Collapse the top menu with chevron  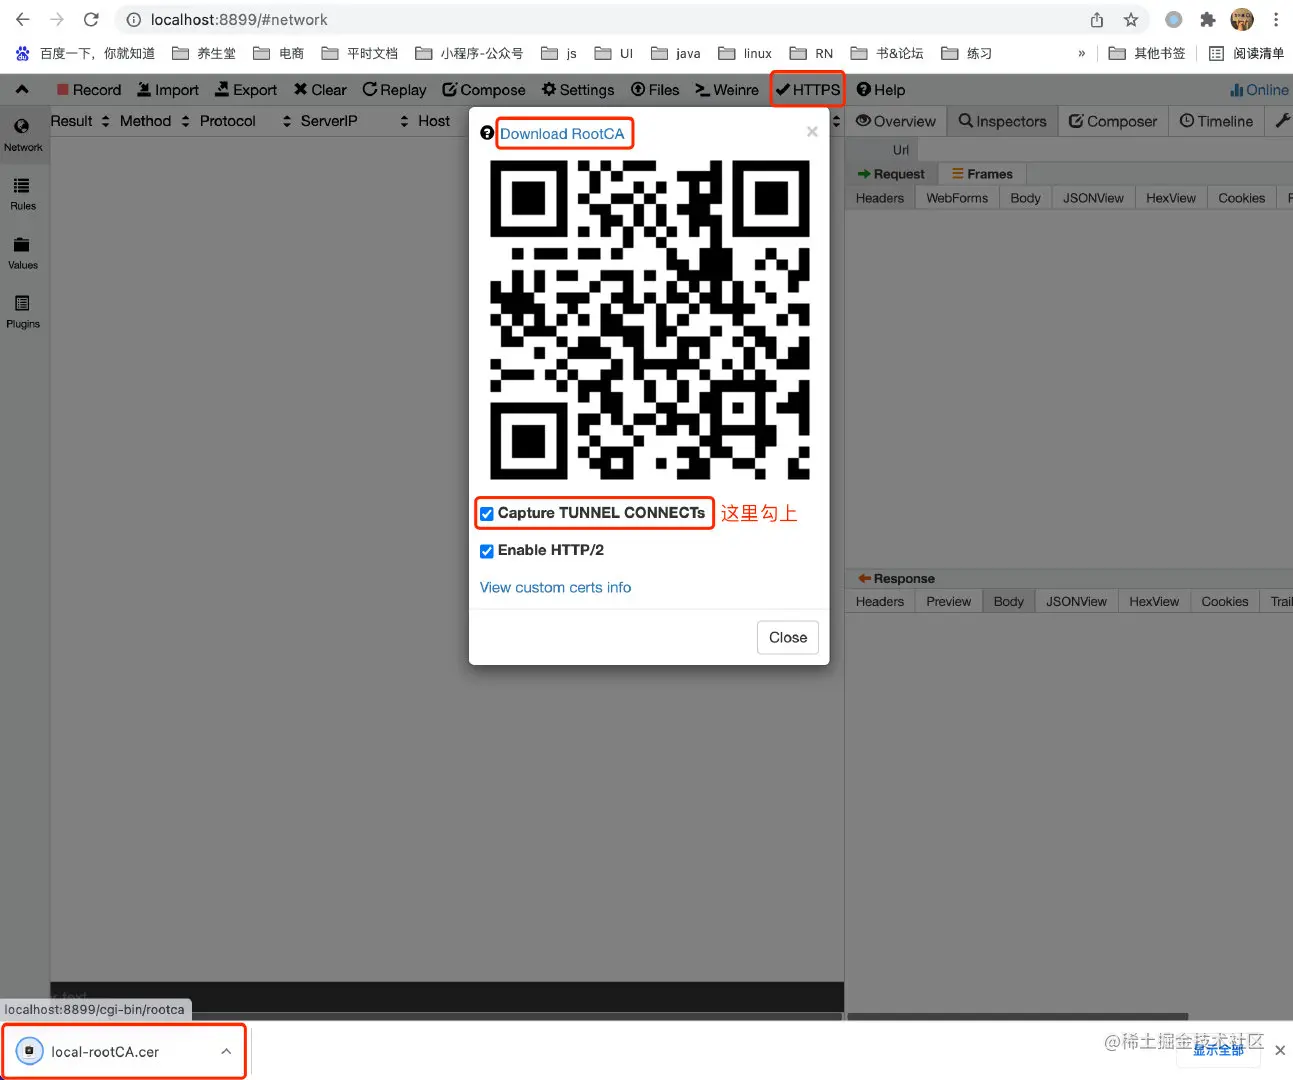click(x=22, y=90)
